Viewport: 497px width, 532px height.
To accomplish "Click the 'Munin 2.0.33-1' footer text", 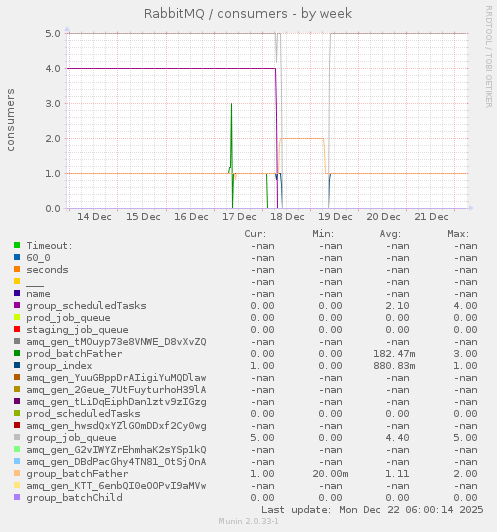I will [x=248, y=521].
